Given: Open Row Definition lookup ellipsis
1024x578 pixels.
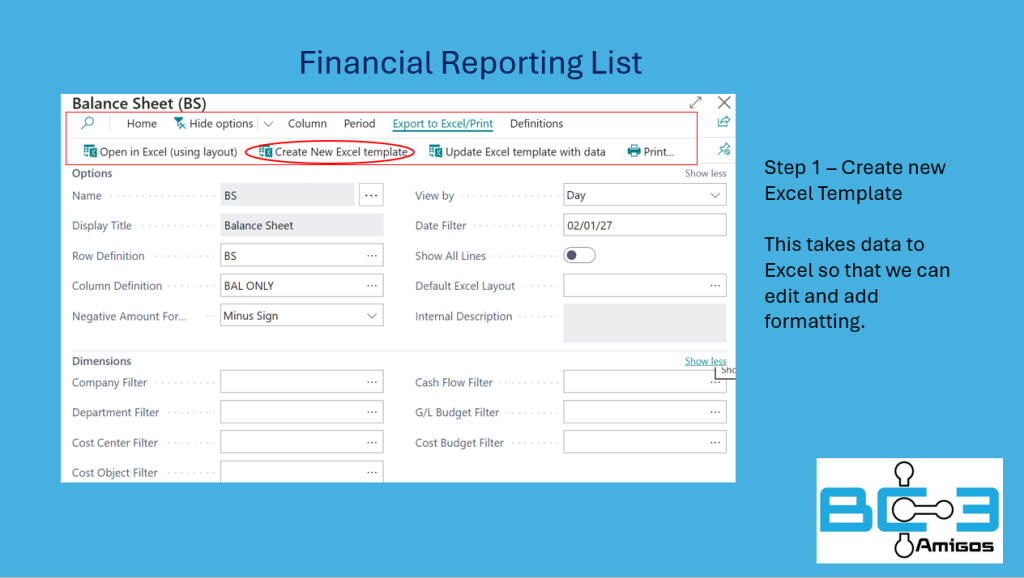Looking at the screenshot, I should (x=372, y=256).
